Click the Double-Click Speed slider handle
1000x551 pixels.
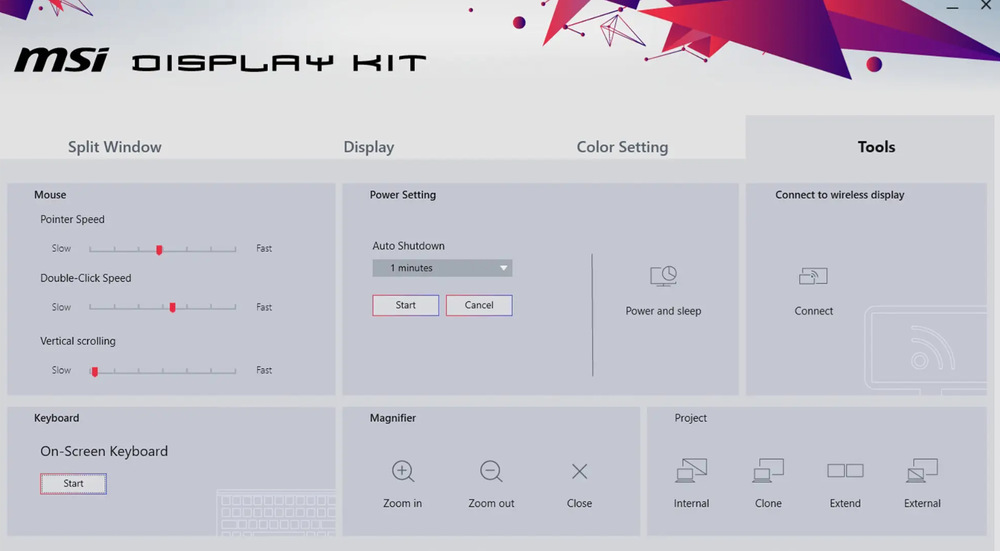pos(172,307)
